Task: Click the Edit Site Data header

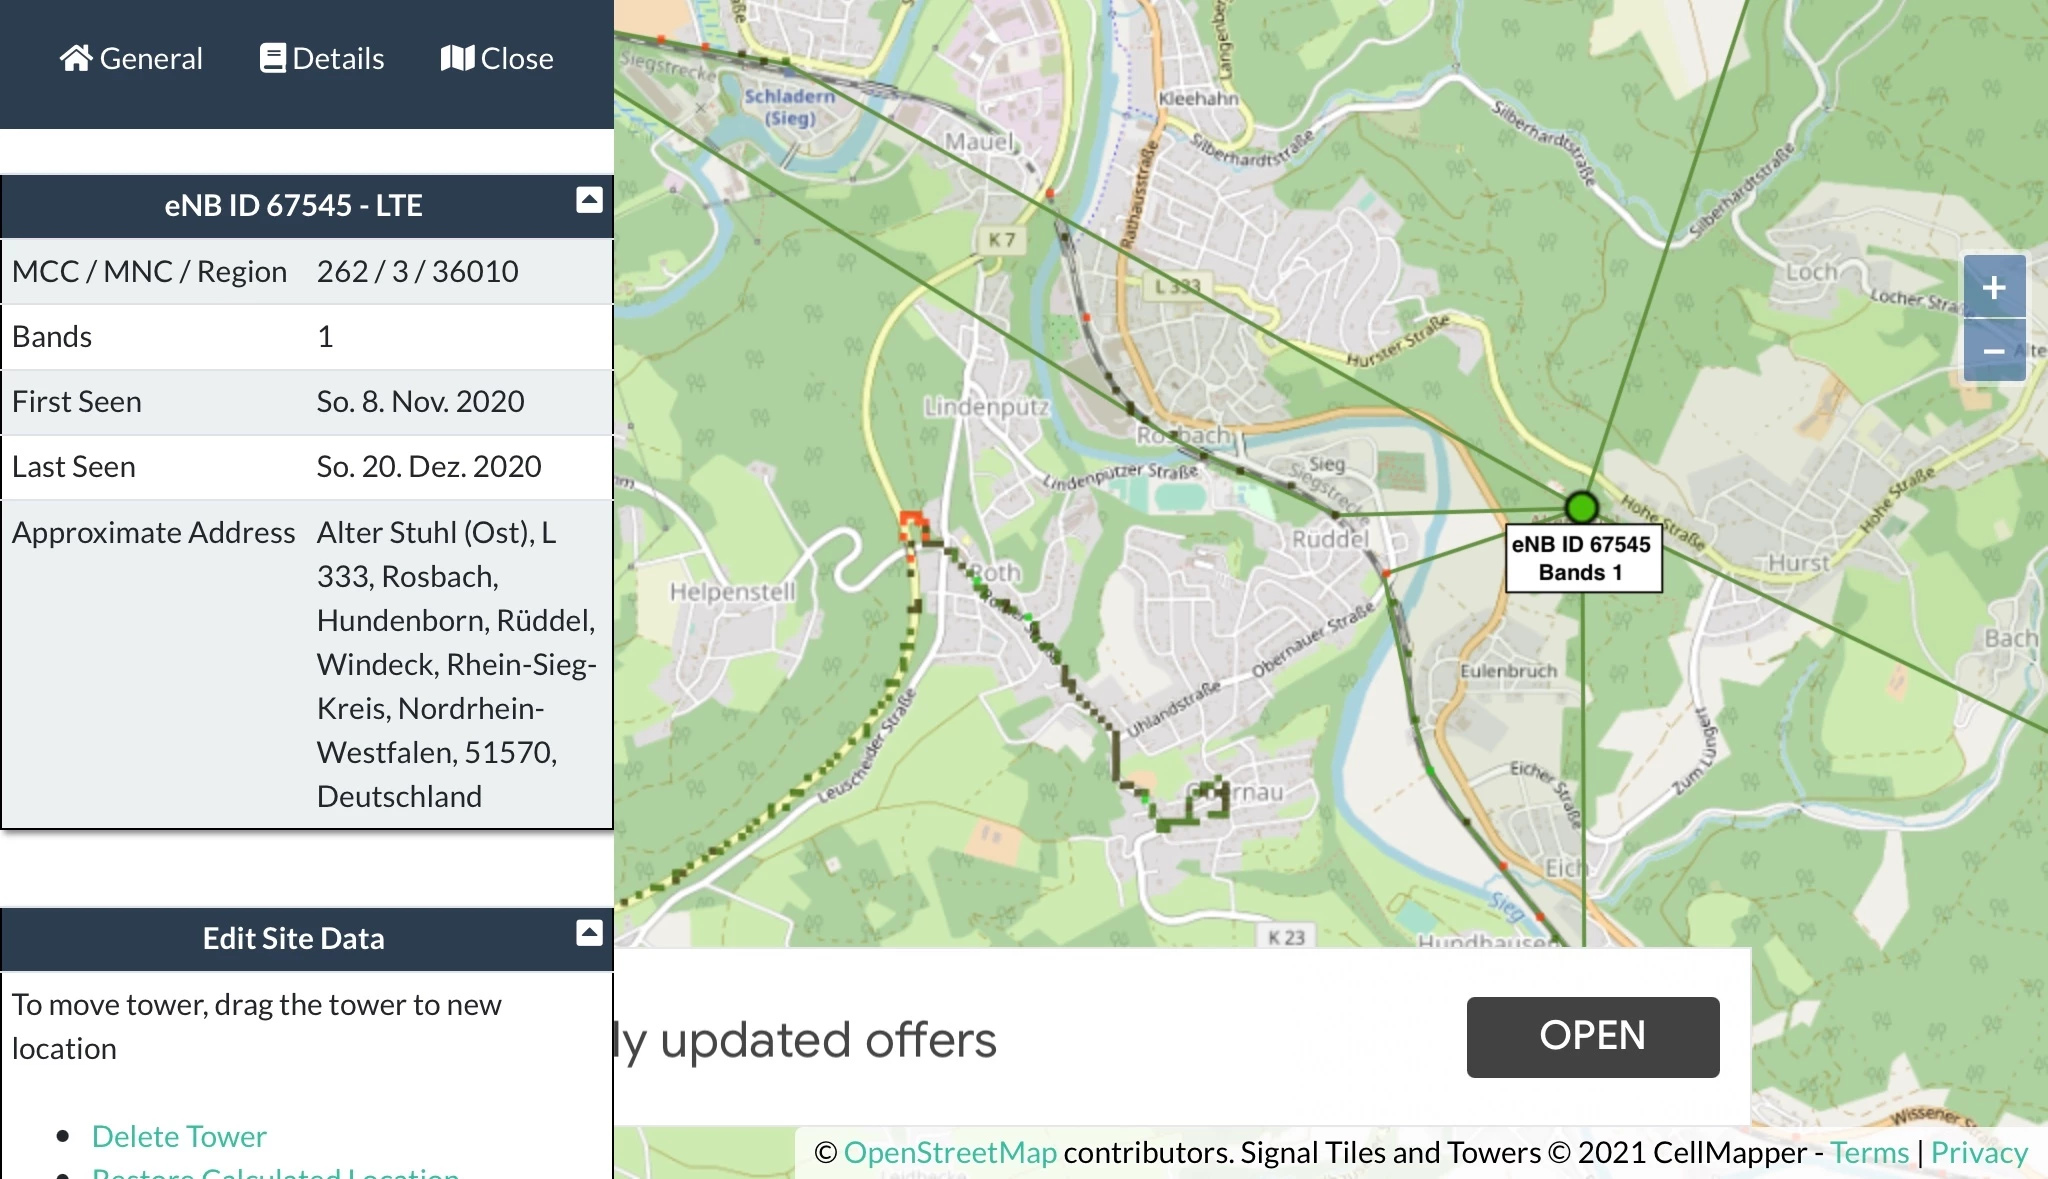Action: pyautogui.click(x=293, y=939)
